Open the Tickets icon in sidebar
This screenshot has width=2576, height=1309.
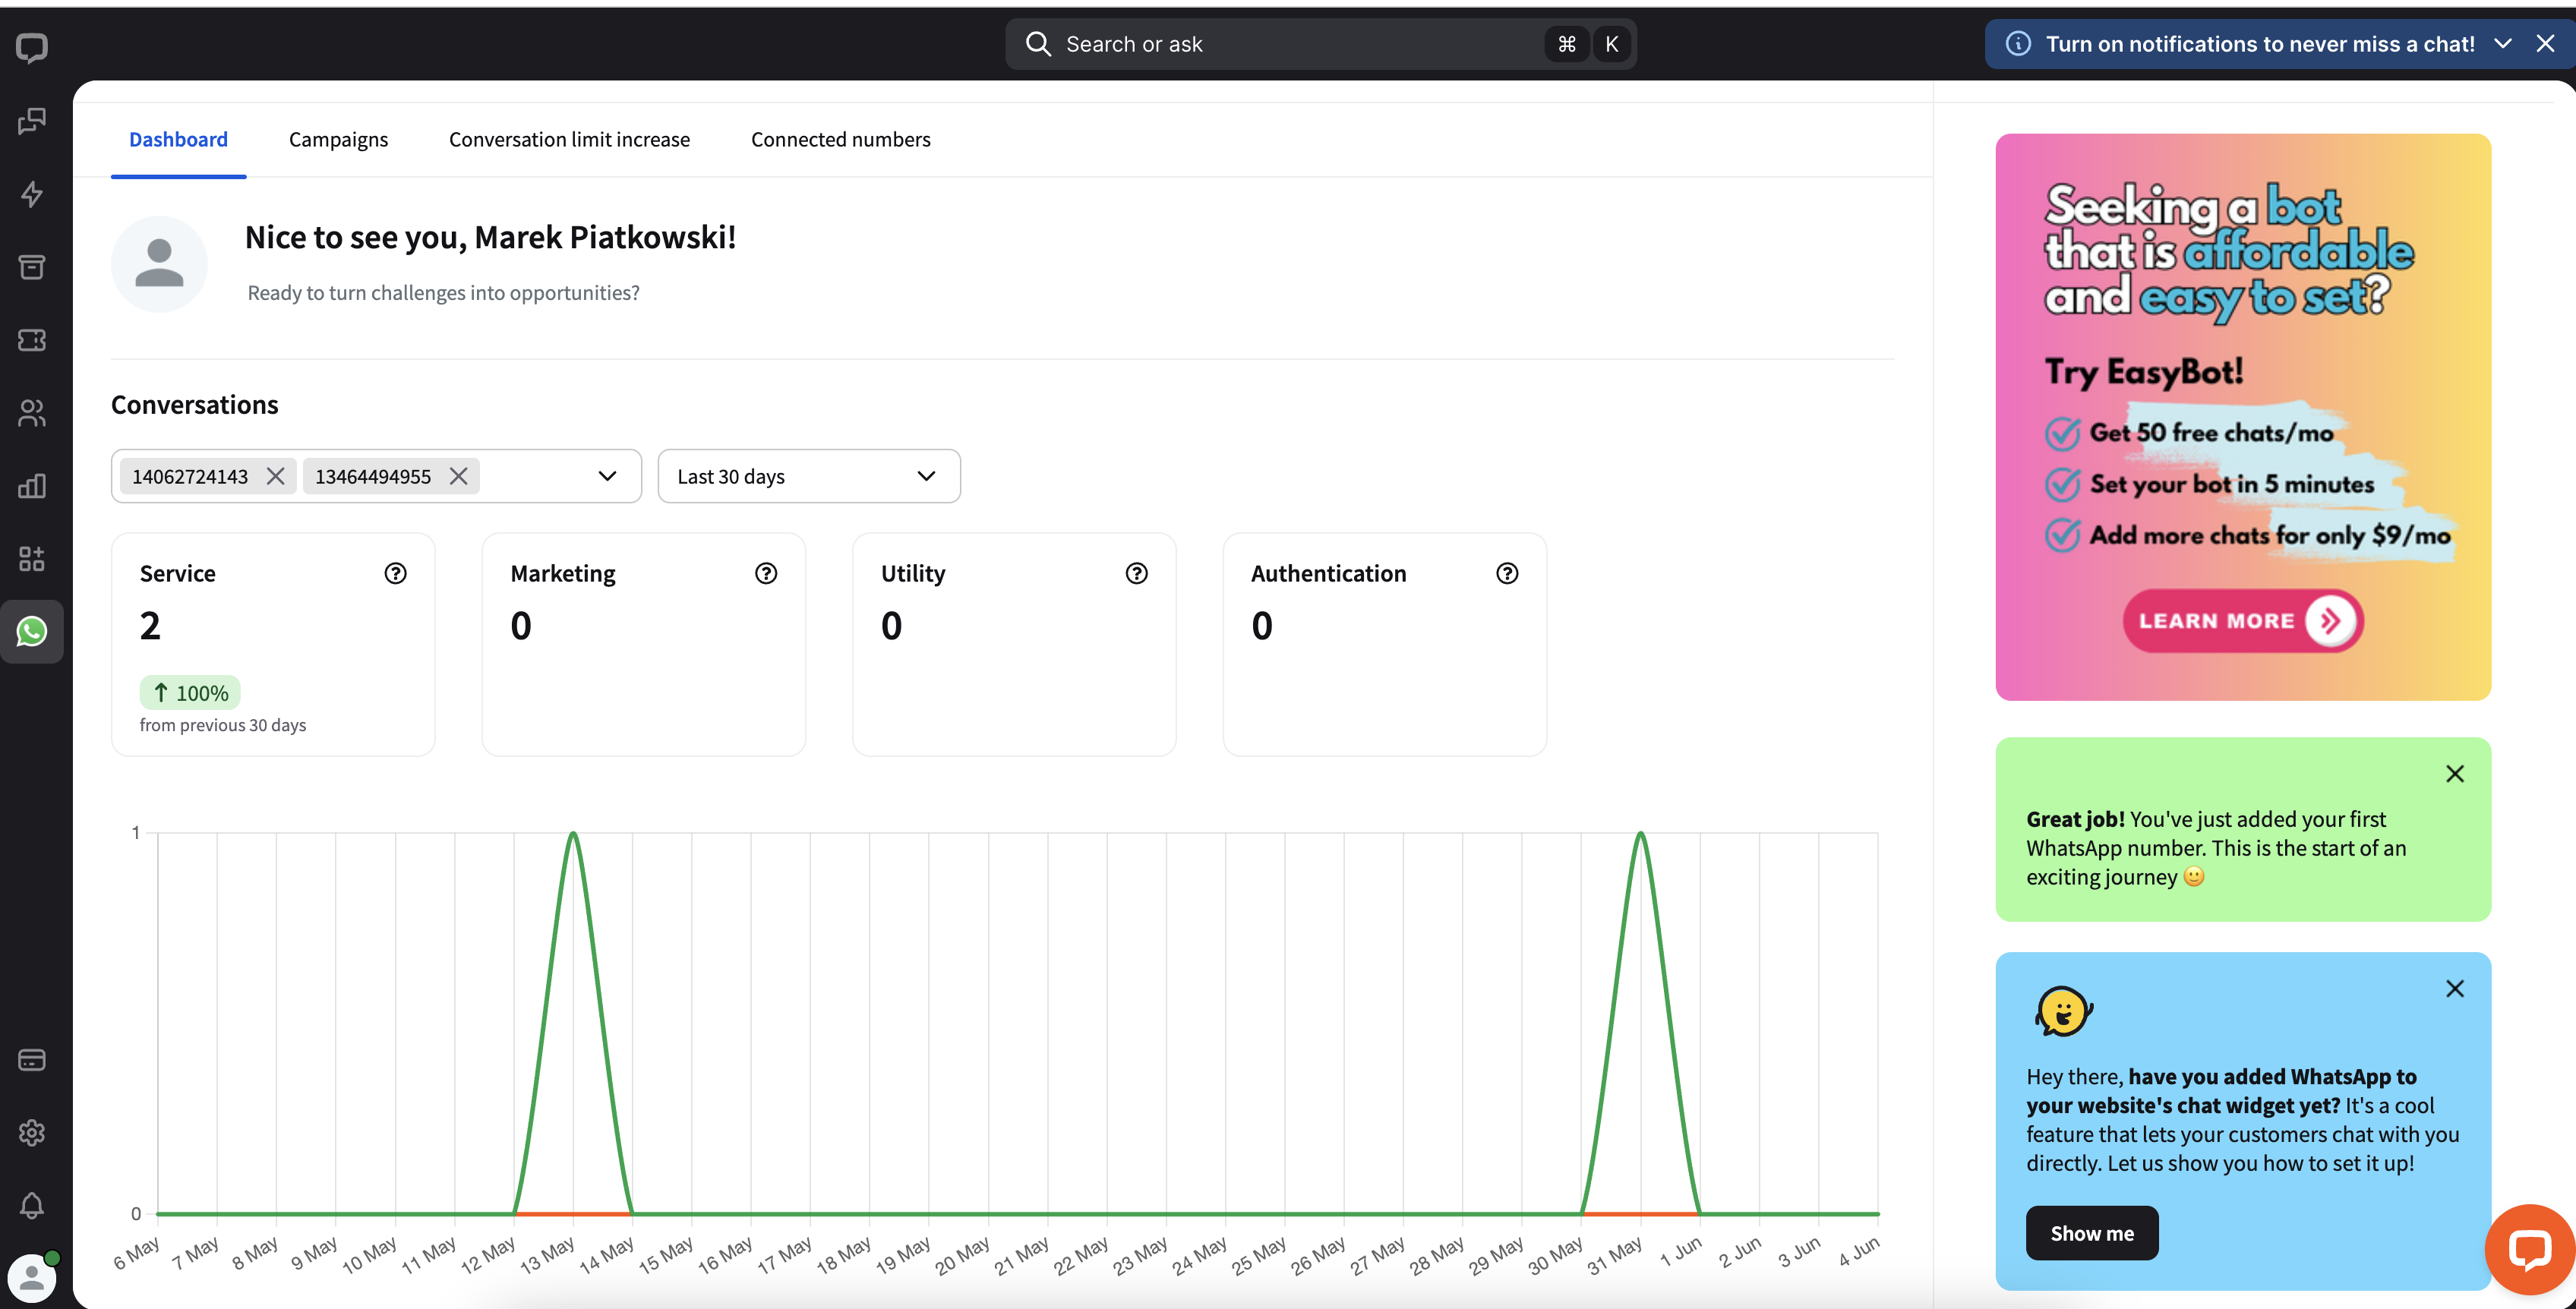[32, 340]
